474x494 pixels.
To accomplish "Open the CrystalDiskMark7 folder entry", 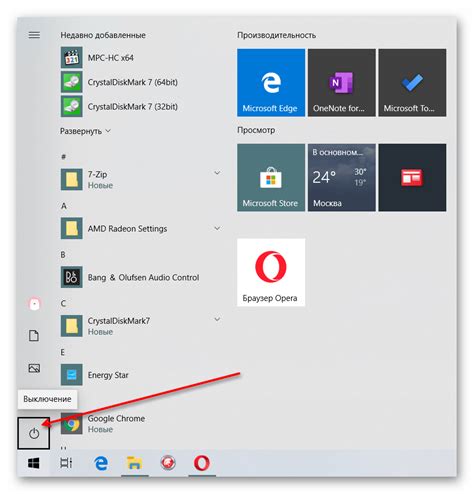I will (140, 326).
